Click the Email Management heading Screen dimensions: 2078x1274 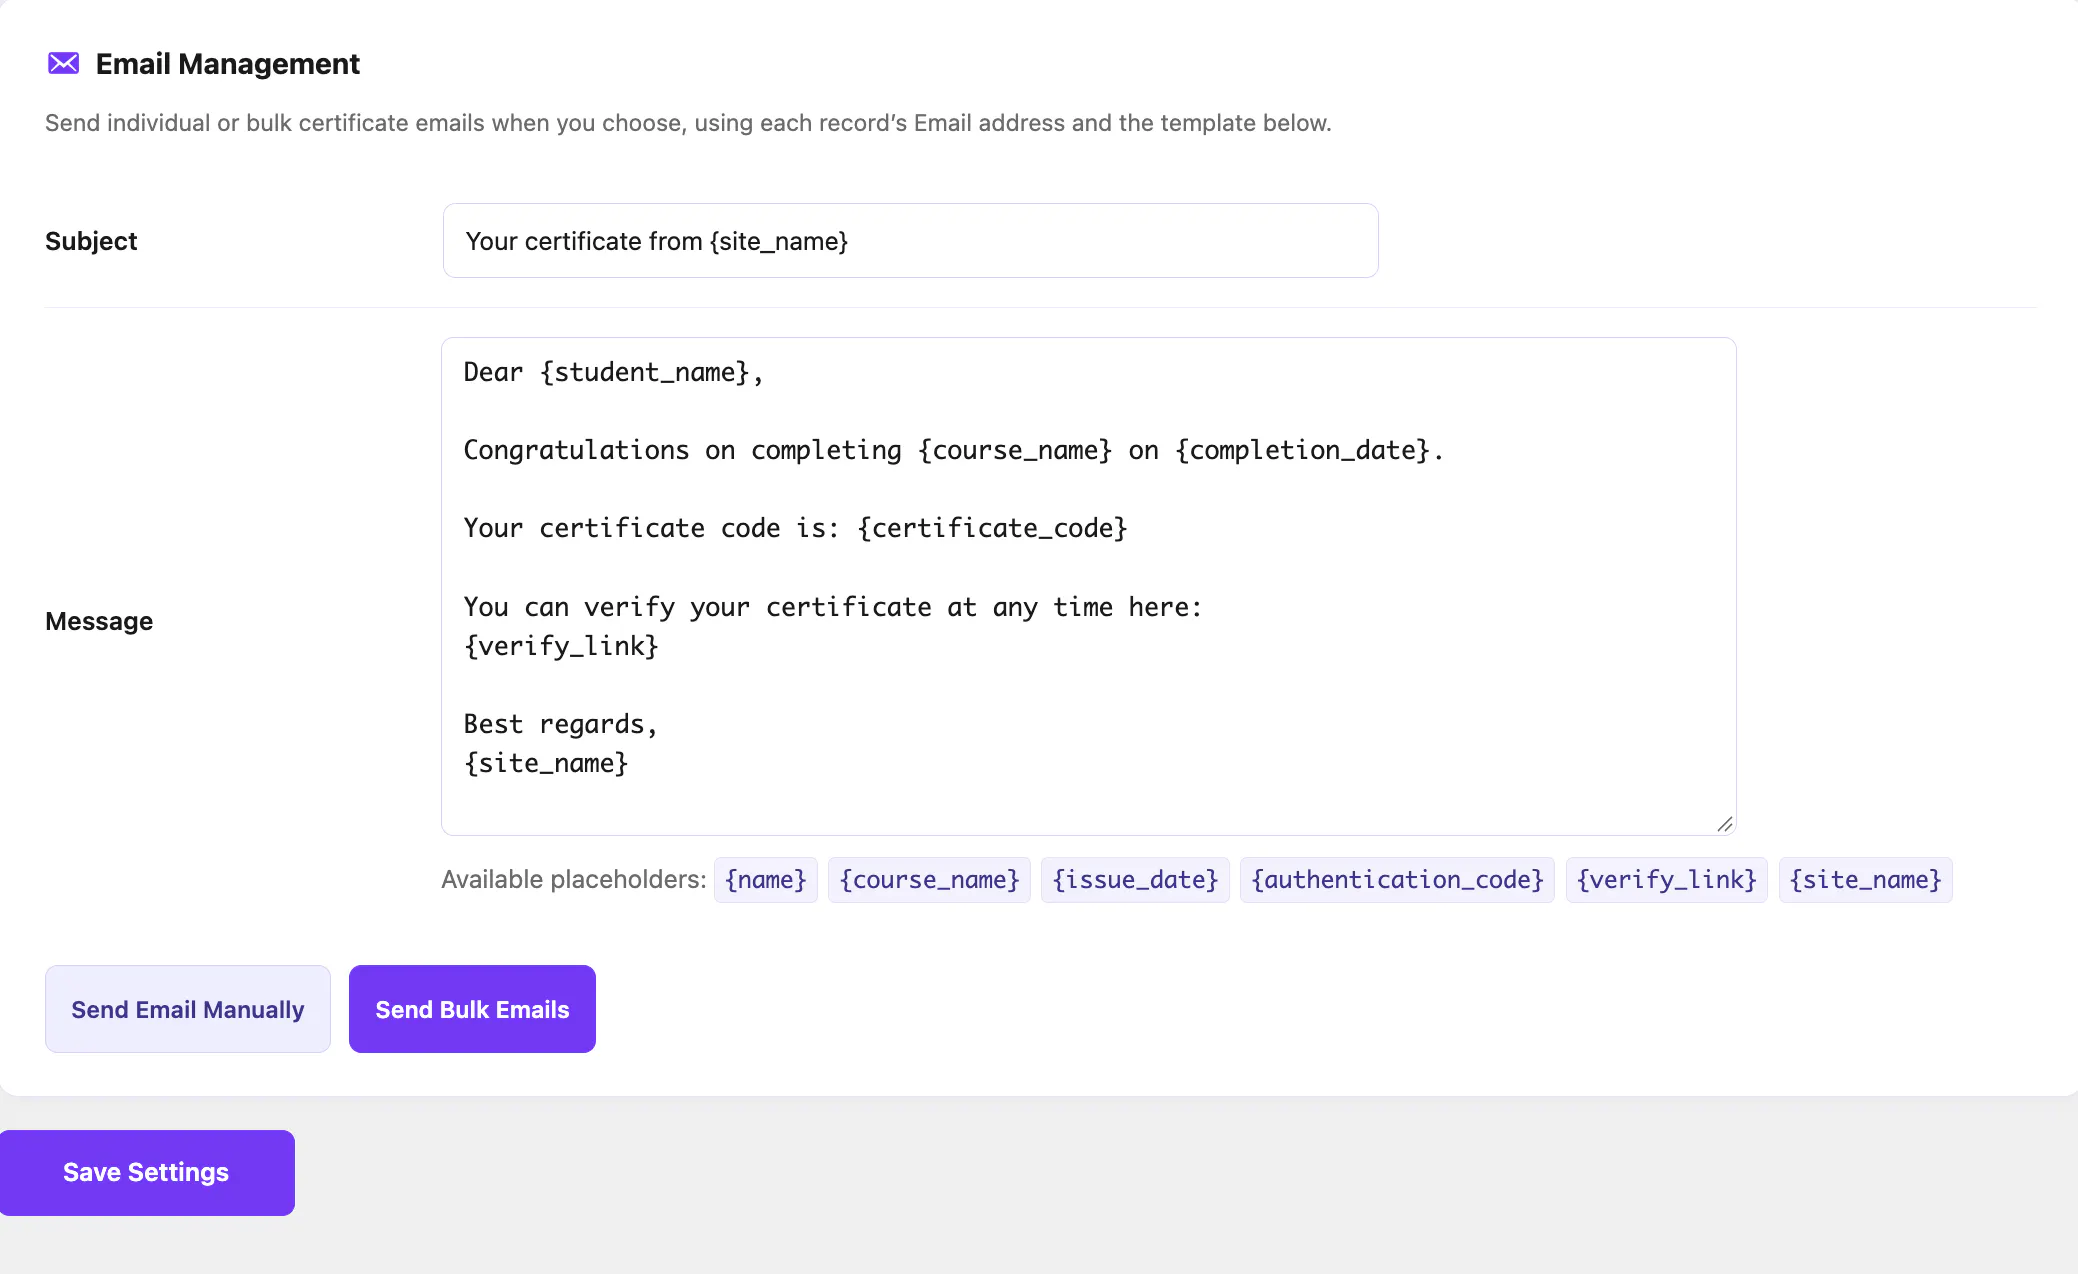228,64
